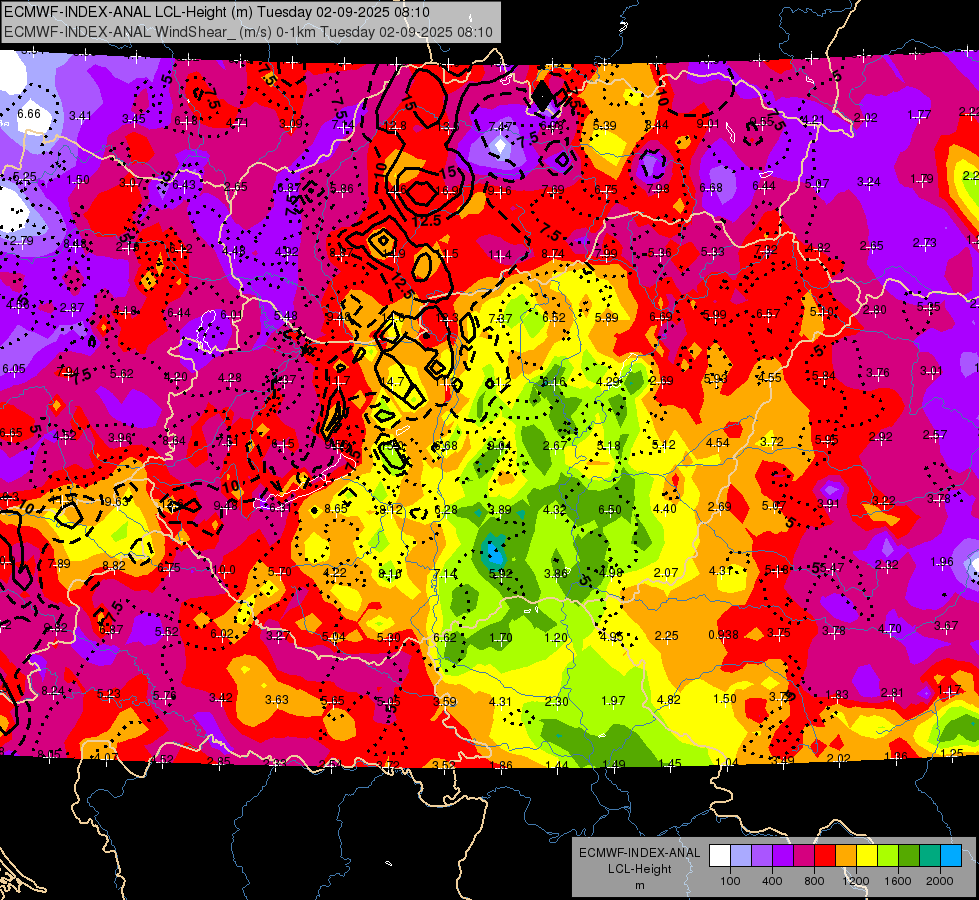Click the LCL-Height (m) header line

[x=217, y=12]
